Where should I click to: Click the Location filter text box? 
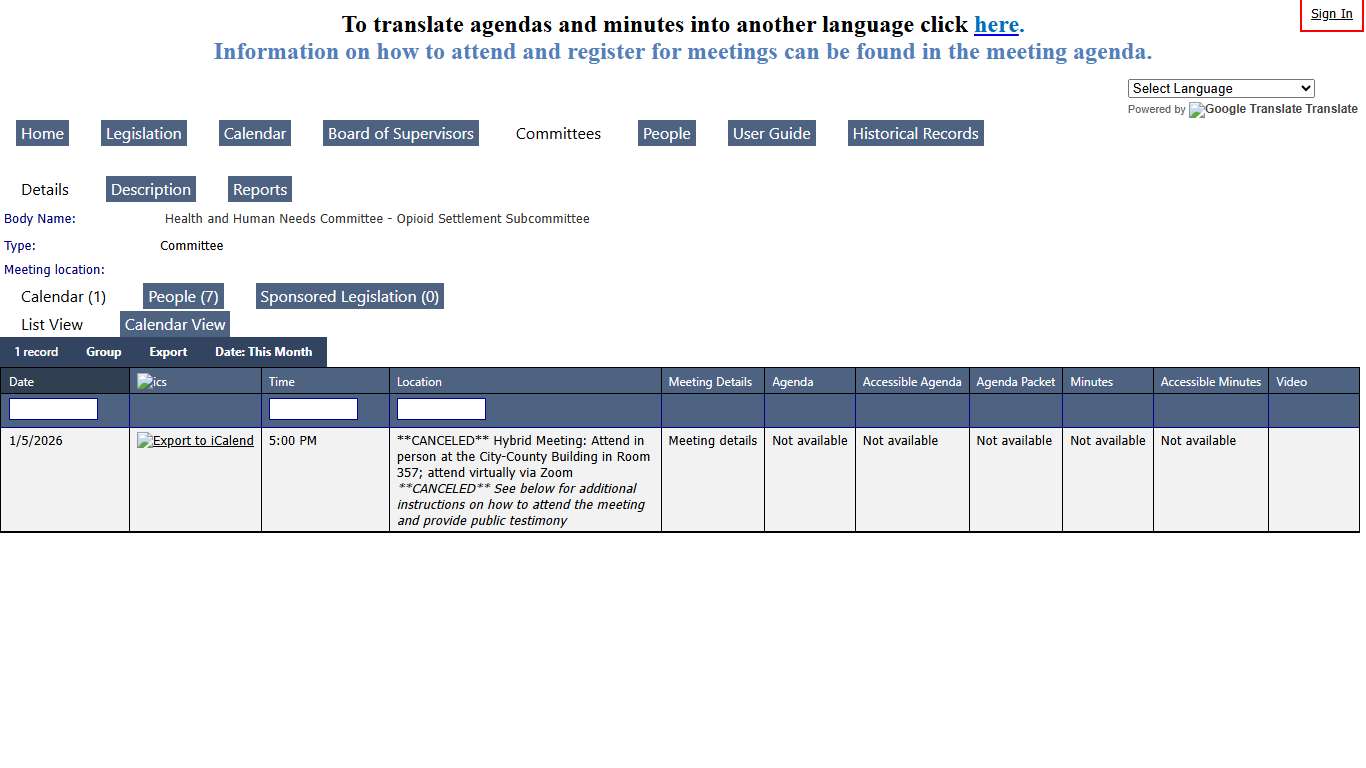pyautogui.click(x=441, y=409)
